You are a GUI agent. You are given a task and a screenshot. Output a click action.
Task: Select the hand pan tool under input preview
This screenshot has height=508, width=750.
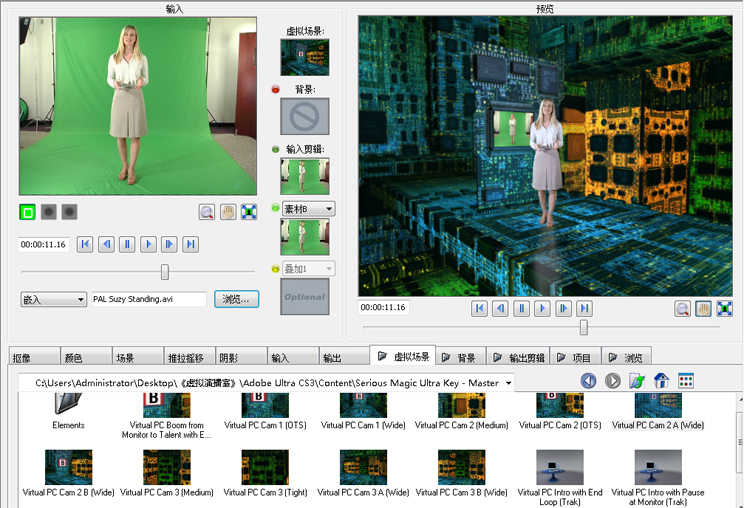227,211
